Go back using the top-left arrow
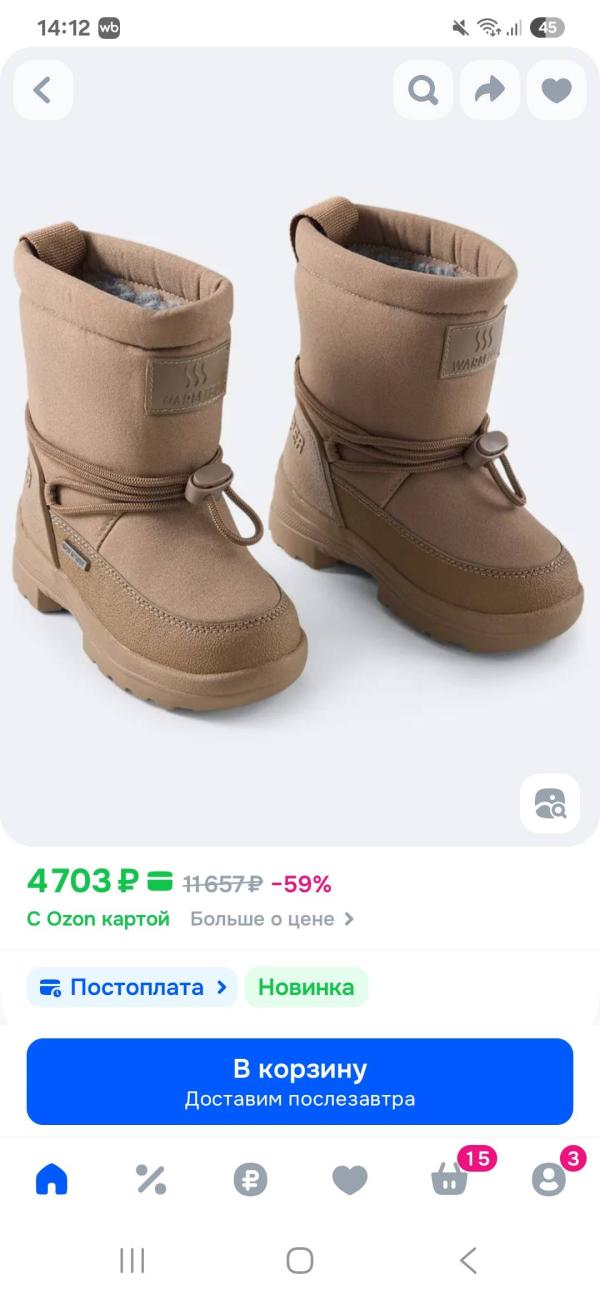Viewport: 600px width, 1299px height. (x=42, y=90)
